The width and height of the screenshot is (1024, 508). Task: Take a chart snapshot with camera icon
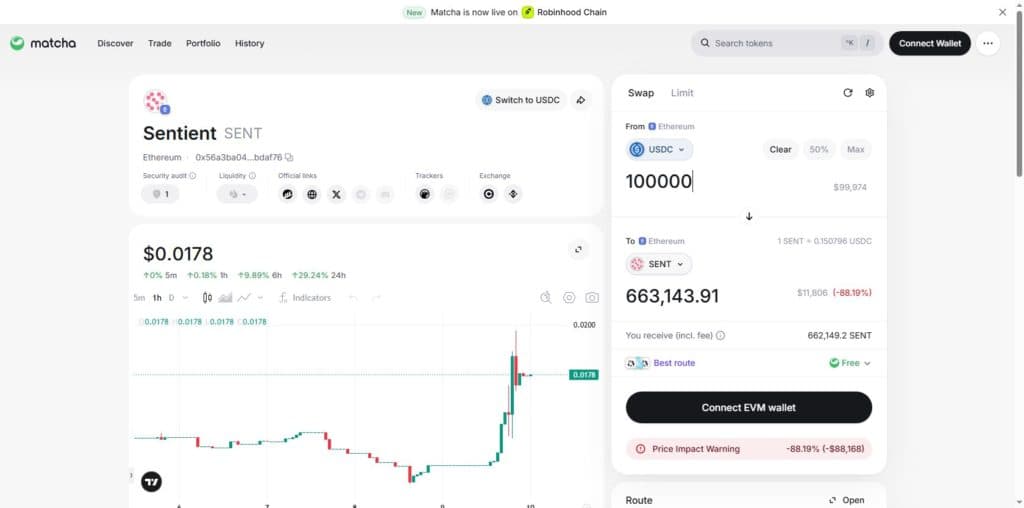(x=592, y=298)
